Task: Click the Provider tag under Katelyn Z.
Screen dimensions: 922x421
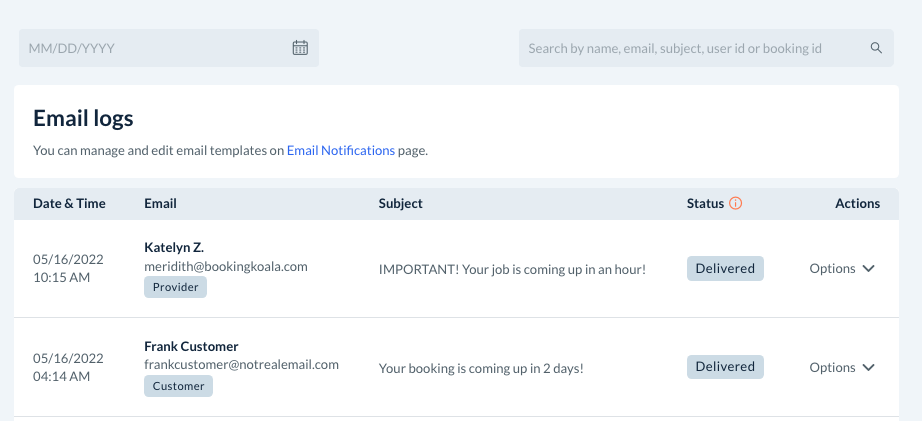Action: point(178,287)
